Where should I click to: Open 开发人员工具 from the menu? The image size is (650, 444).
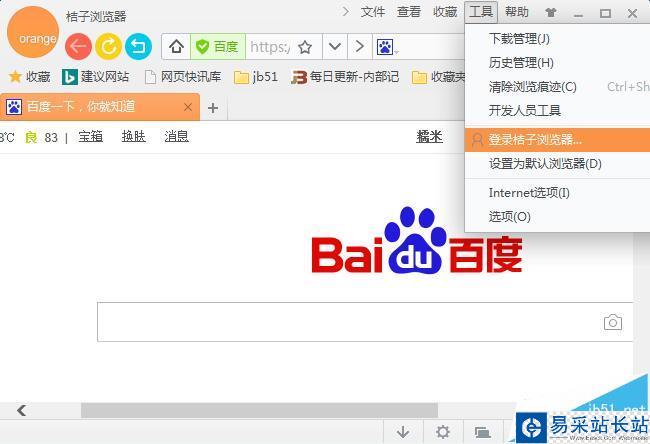558,111
